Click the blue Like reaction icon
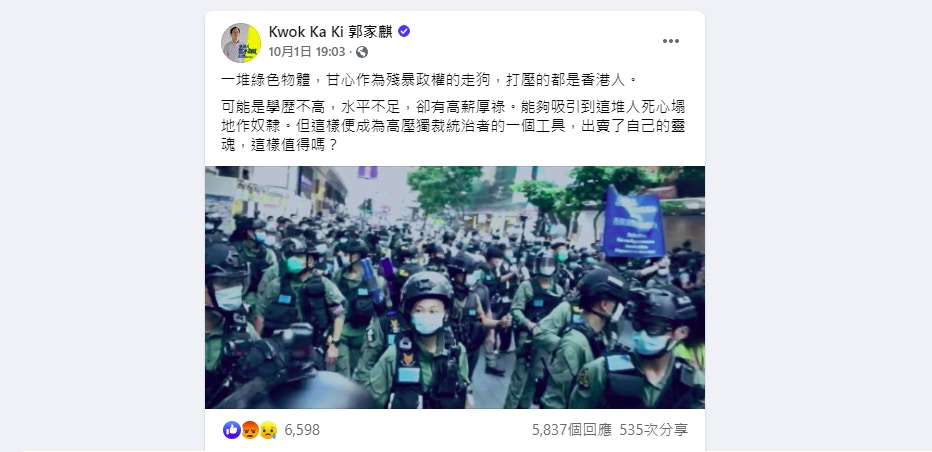 [232, 429]
